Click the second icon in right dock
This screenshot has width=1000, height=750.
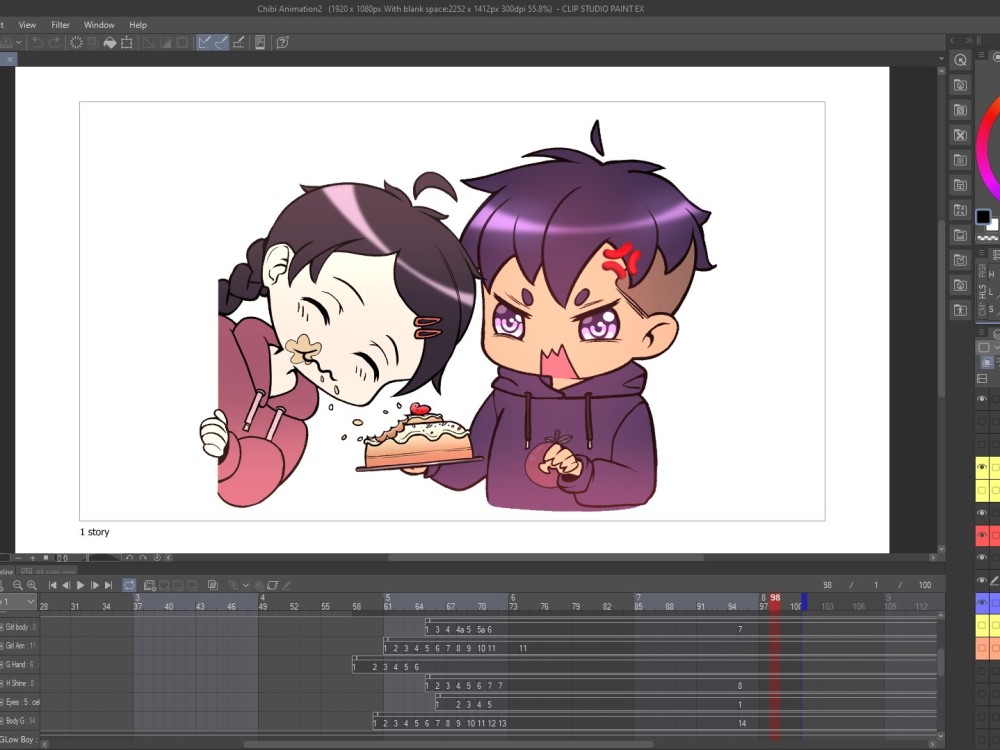(x=960, y=85)
